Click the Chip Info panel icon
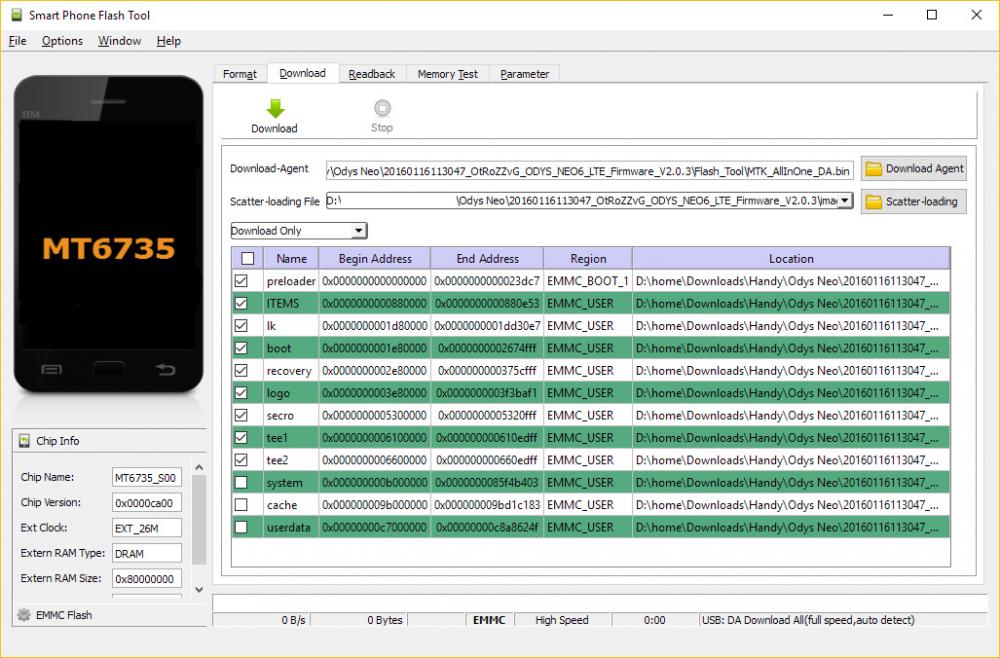The width and height of the screenshot is (1000, 658). (x=23, y=441)
